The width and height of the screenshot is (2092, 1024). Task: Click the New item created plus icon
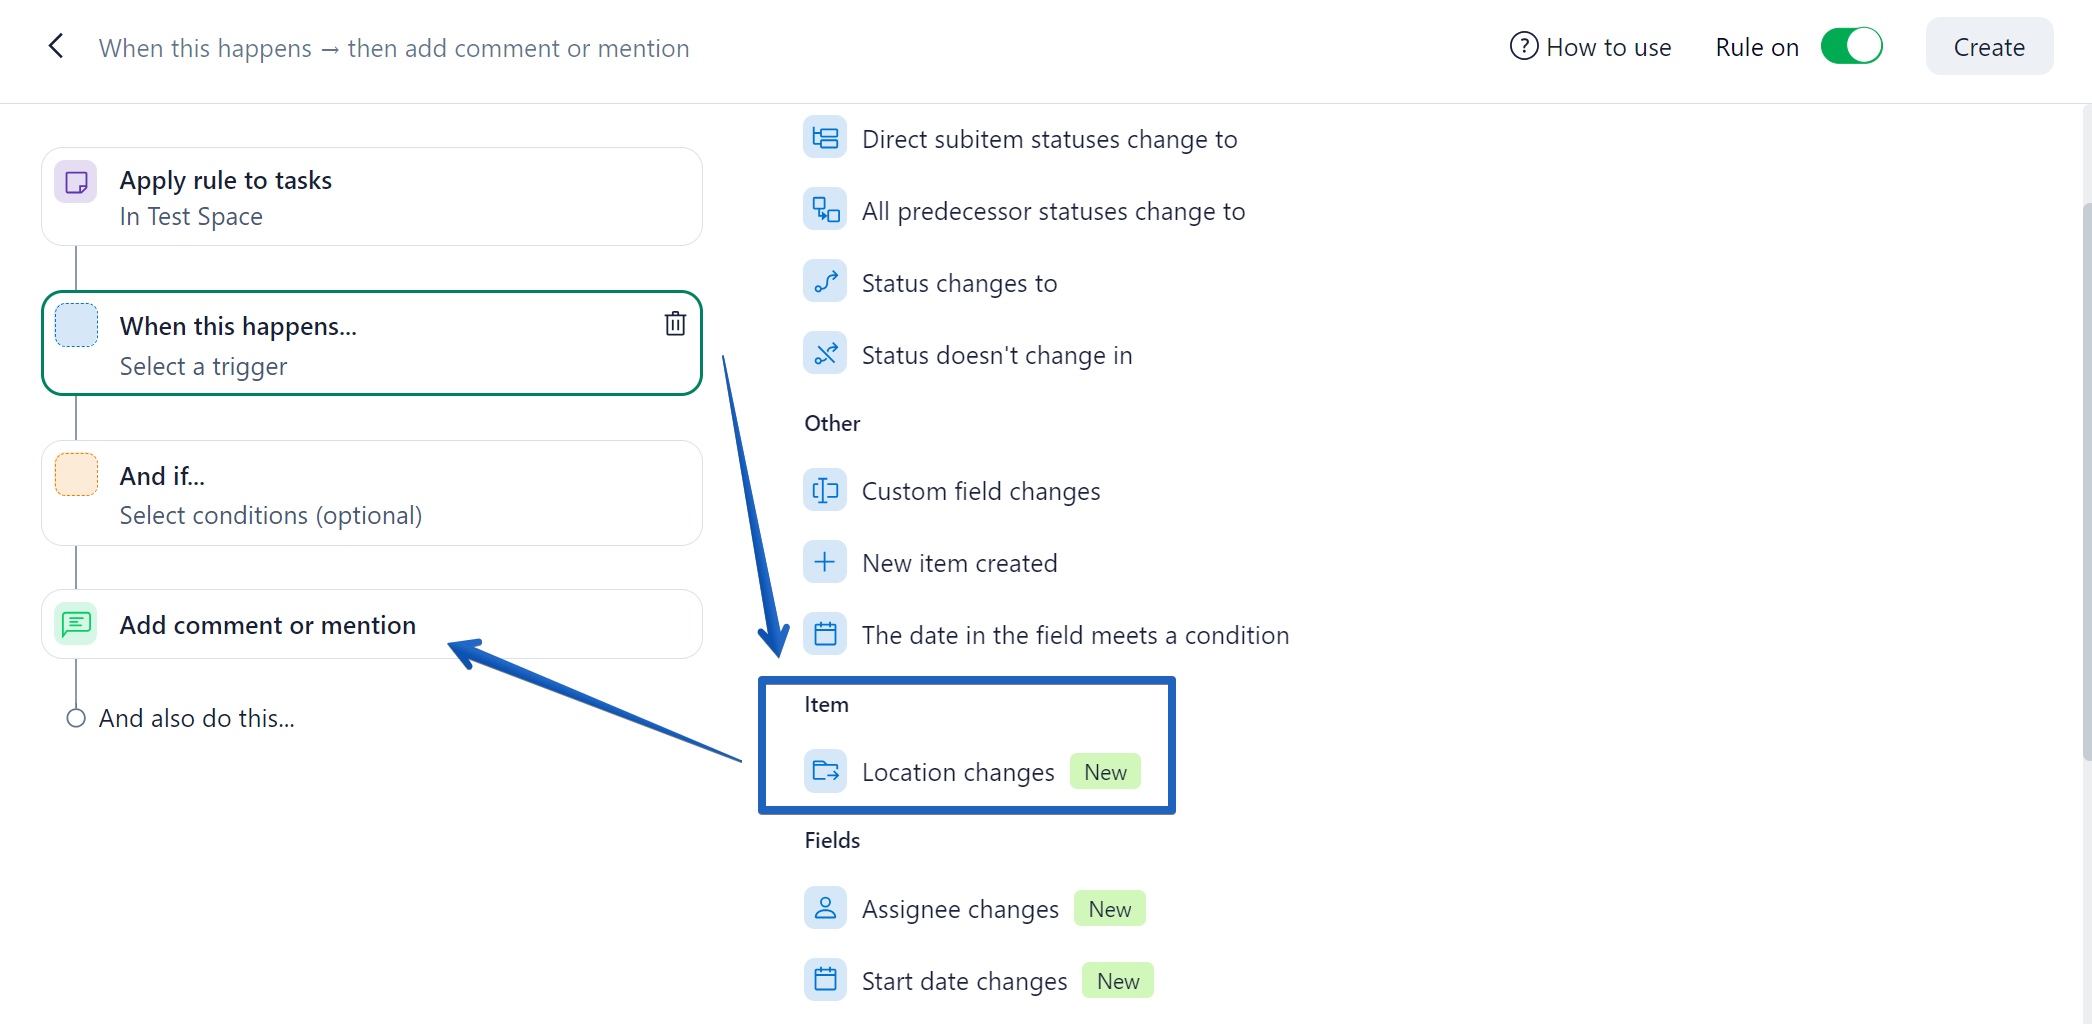(825, 563)
